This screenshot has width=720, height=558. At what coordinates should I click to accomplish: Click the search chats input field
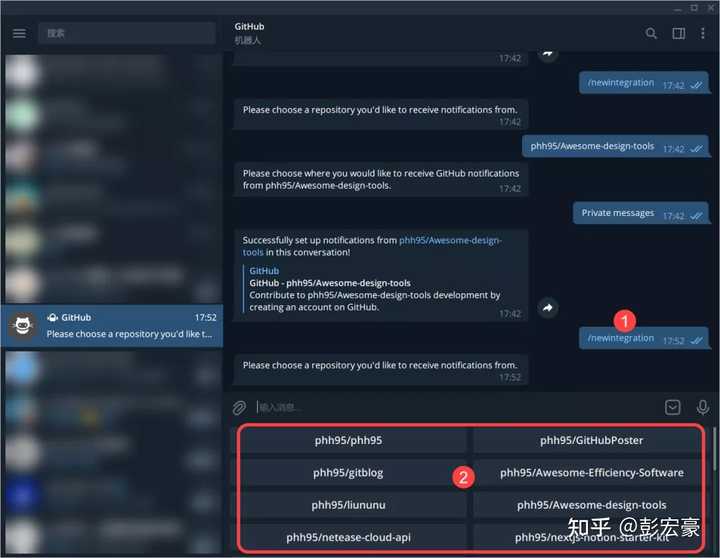click(127, 33)
